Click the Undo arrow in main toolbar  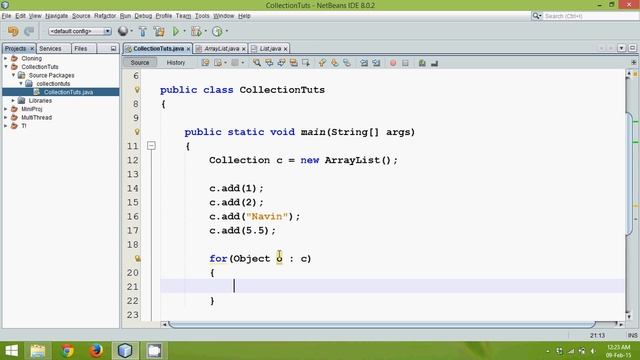13,31
